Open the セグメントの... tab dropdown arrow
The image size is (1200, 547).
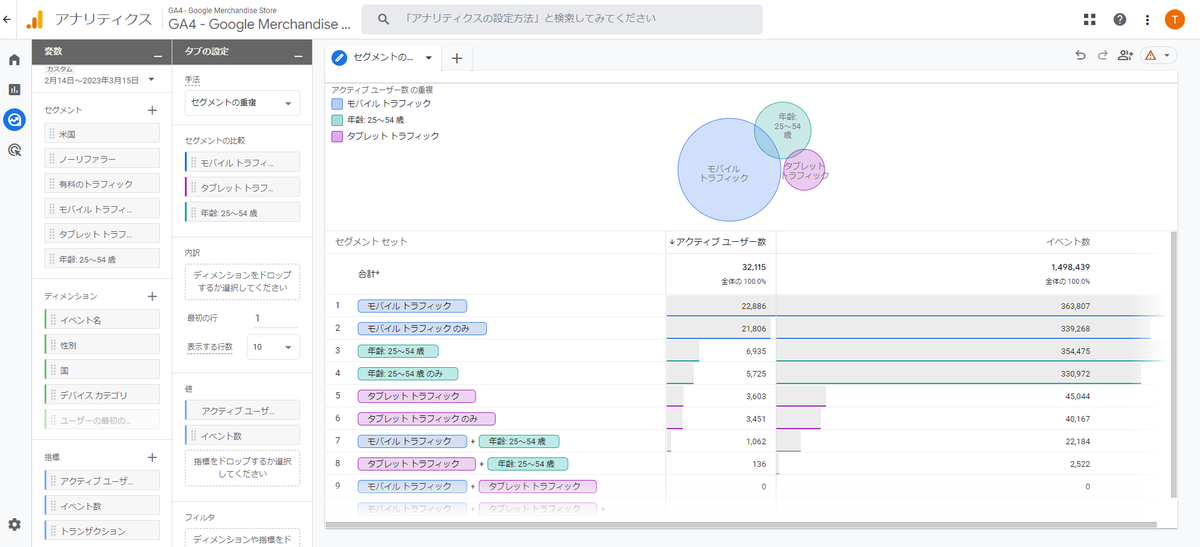[x=428, y=58]
